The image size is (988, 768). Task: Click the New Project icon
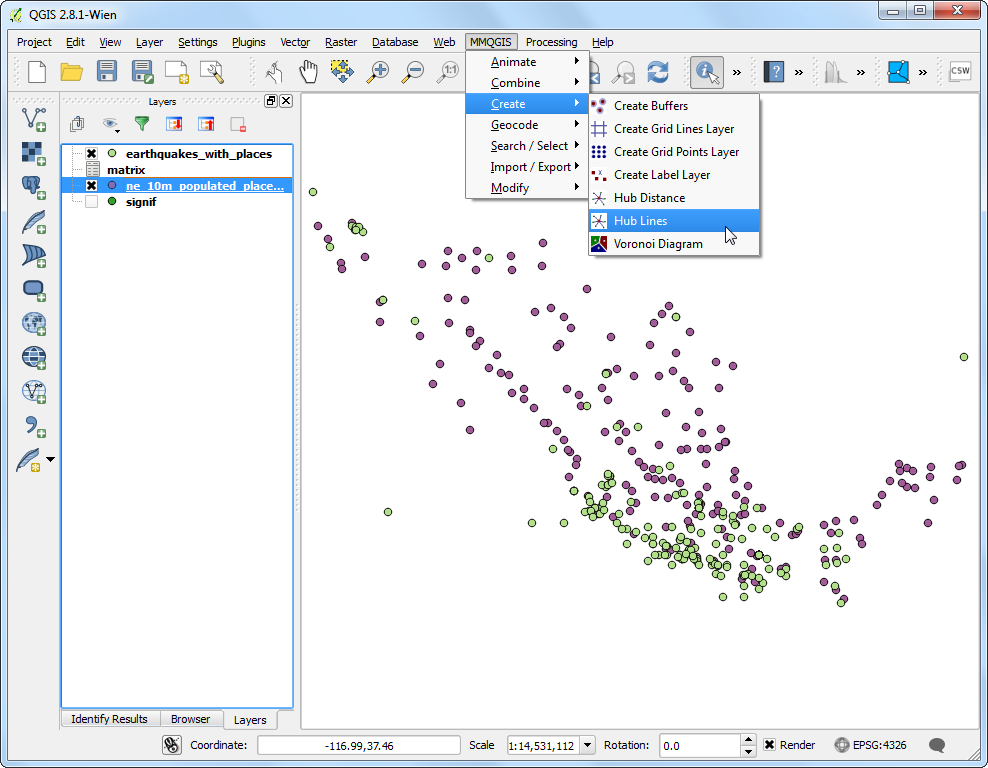[x=37, y=72]
